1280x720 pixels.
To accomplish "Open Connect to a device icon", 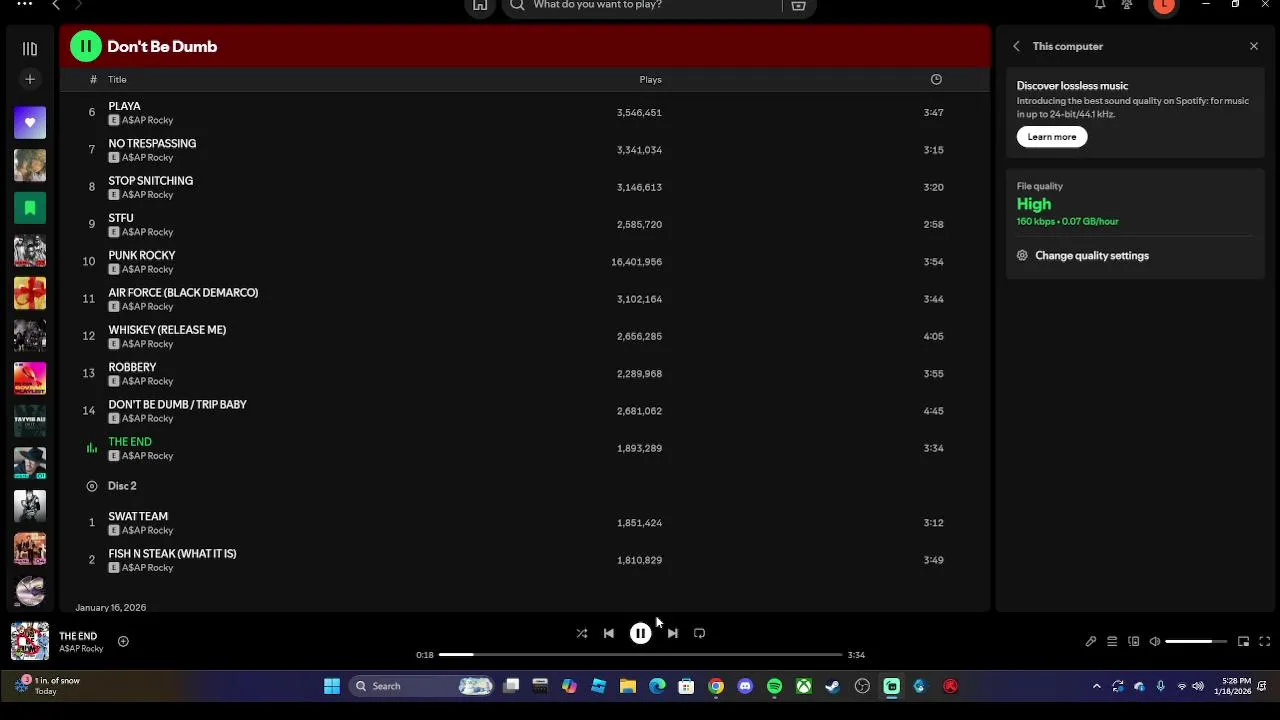I will coord(1134,642).
